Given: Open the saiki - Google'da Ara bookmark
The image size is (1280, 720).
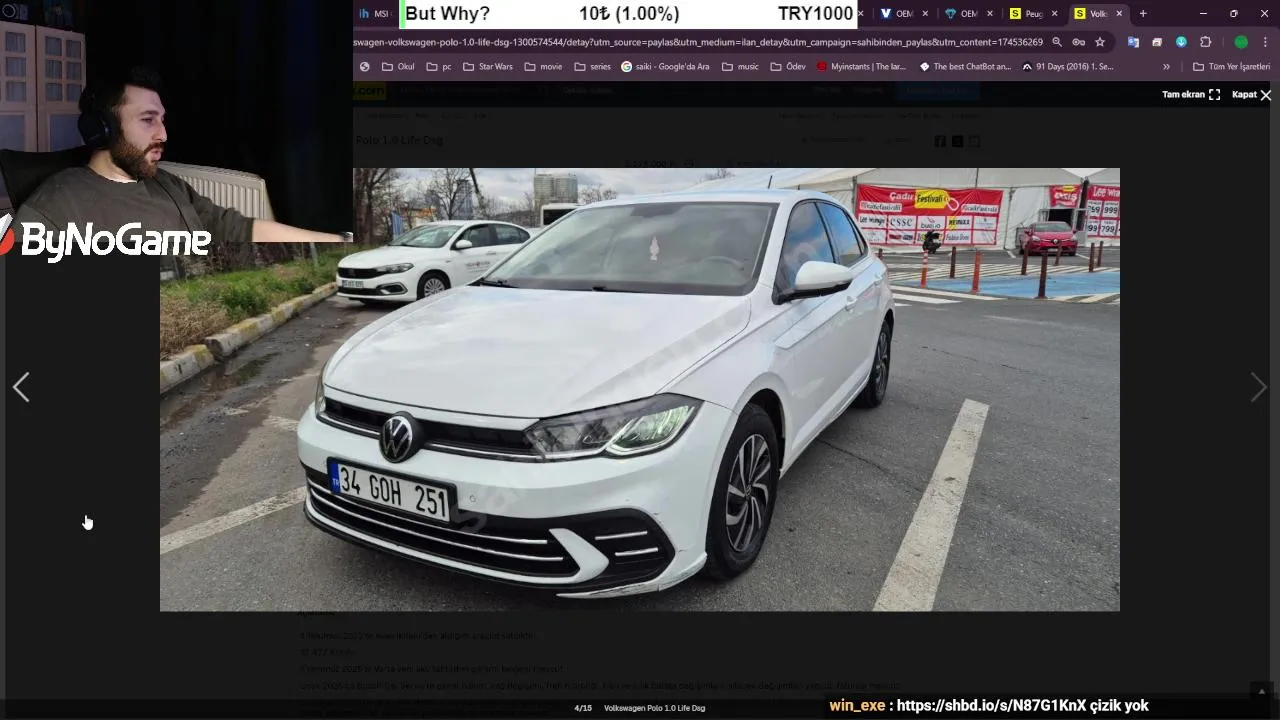Looking at the screenshot, I should (x=665, y=67).
